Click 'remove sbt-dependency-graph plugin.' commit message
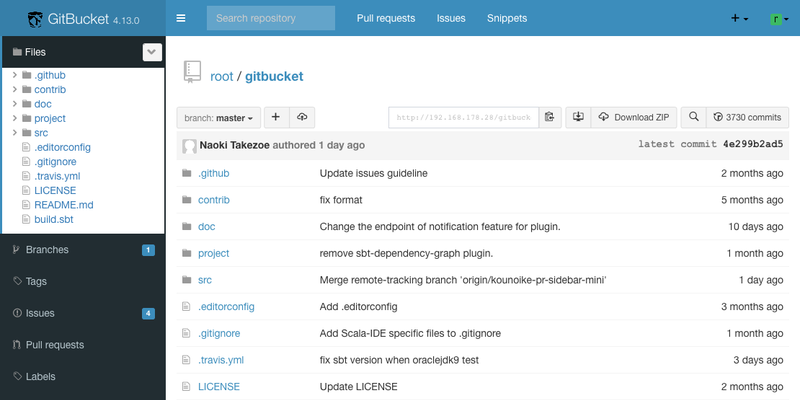This screenshot has width=800, height=400. click(406, 253)
